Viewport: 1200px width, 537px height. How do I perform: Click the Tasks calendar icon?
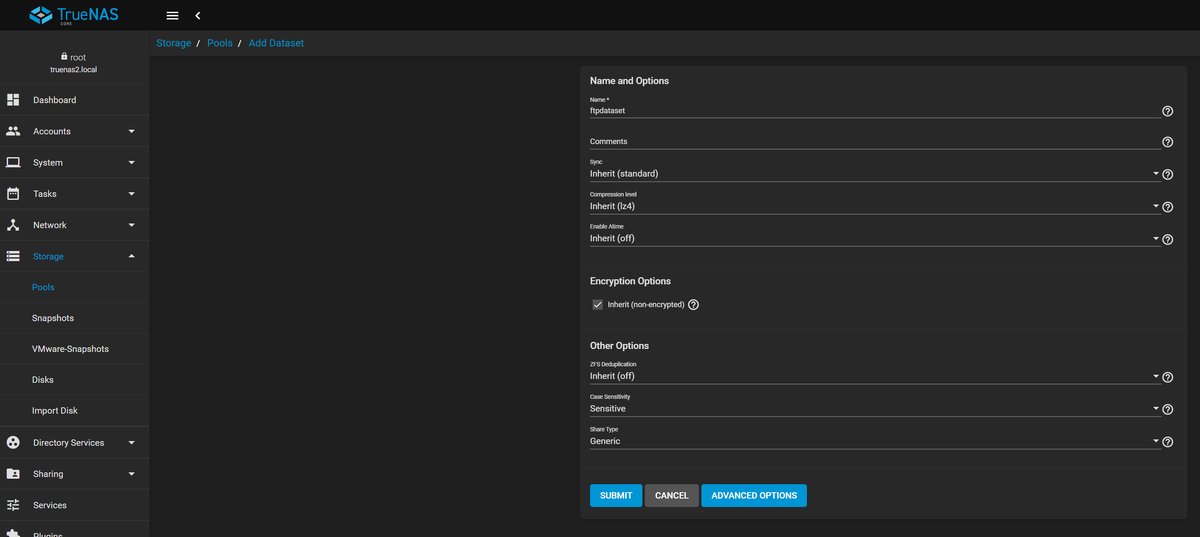(13, 194)
